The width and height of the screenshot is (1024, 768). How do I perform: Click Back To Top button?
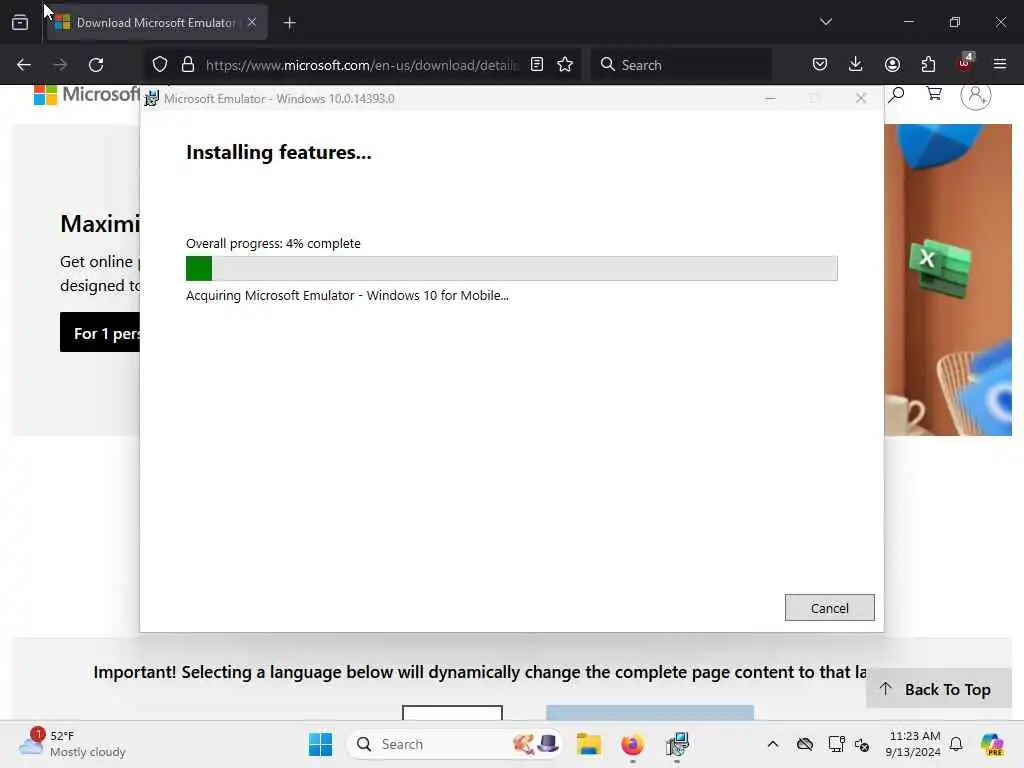coord(938,689)
